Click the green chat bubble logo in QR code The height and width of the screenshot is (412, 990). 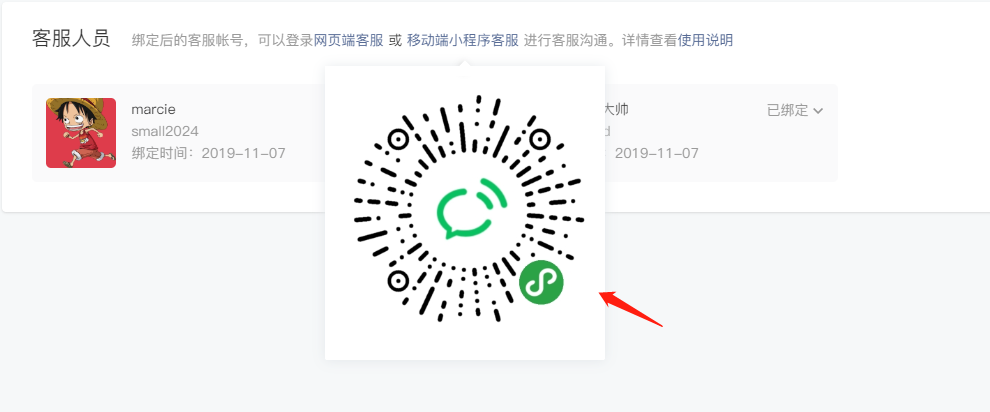471,208
